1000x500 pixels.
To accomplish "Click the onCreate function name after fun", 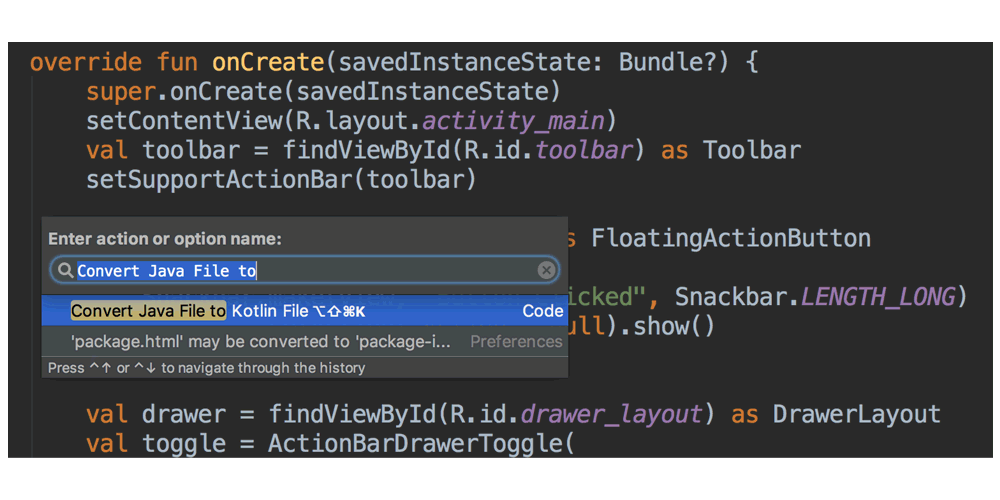I will [x=267, y=62].
